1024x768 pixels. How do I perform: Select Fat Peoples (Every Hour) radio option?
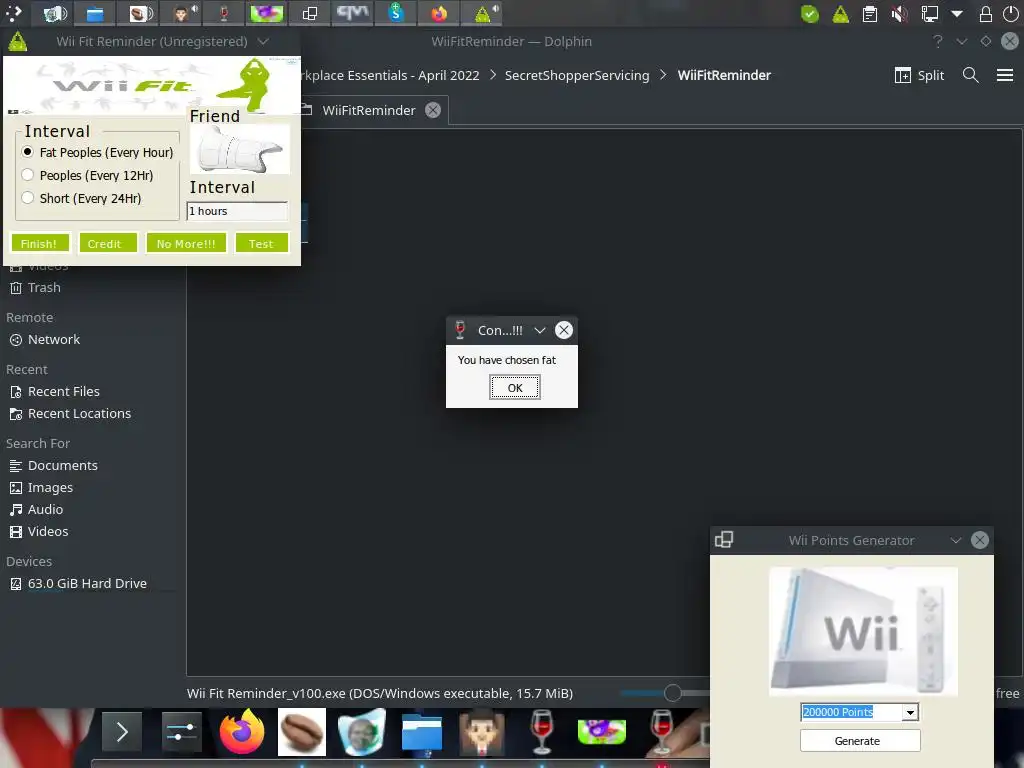pos(98,152)
